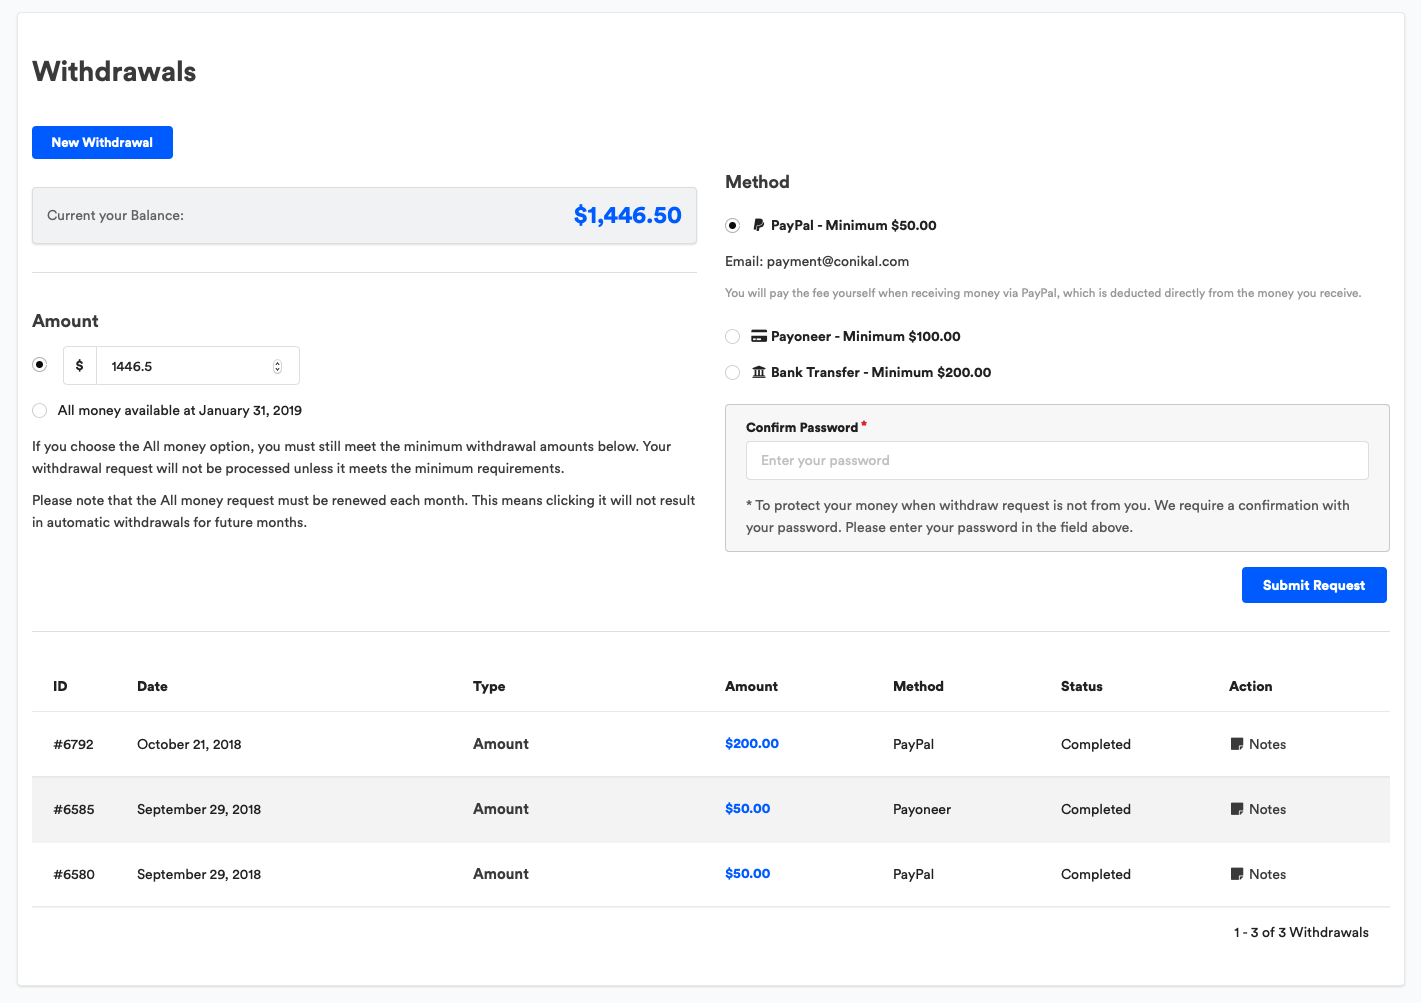
Task: Click the PayPal logo icon next to PayPal method
Action: [x=758, y=225]
